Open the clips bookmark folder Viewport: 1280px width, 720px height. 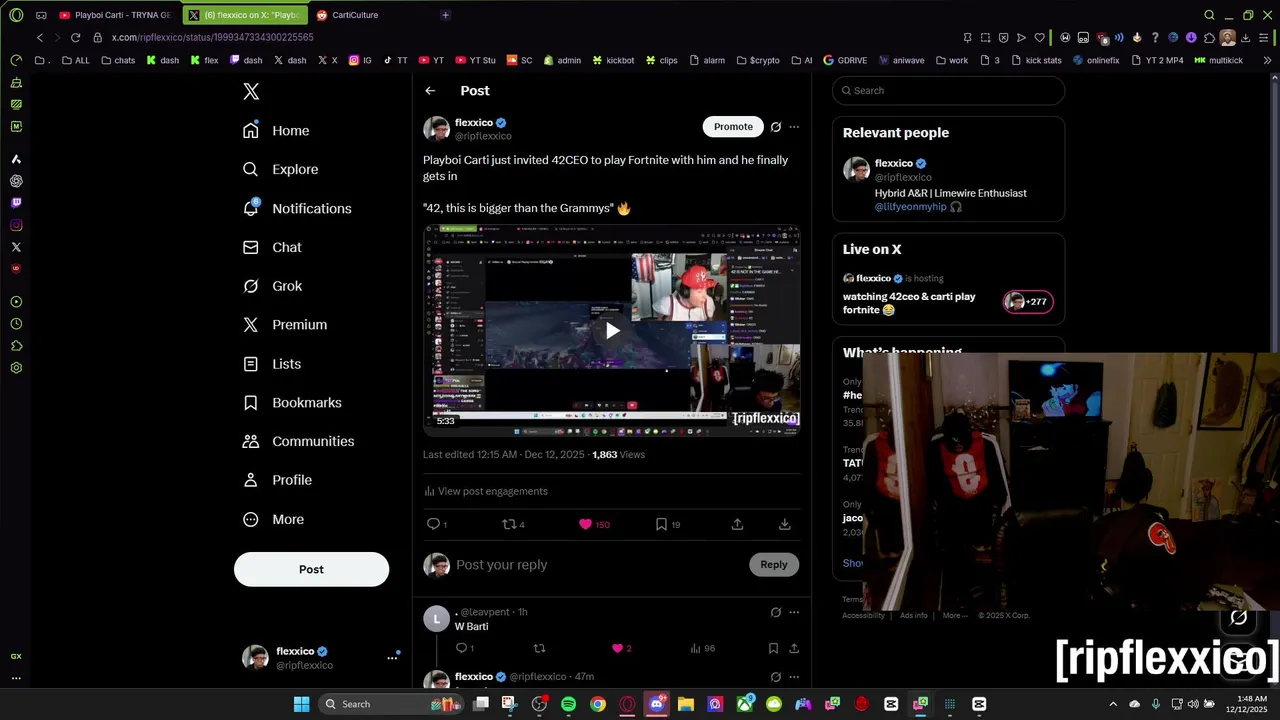(x=661, y=60)
